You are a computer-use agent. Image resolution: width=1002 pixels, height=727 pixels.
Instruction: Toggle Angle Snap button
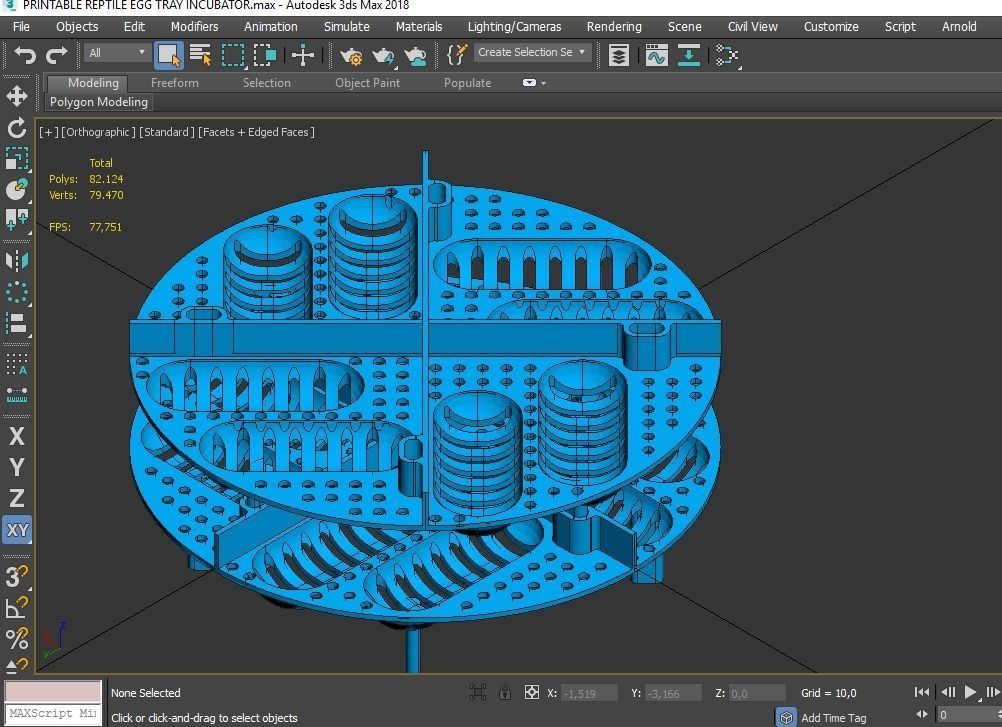(17, 607)
